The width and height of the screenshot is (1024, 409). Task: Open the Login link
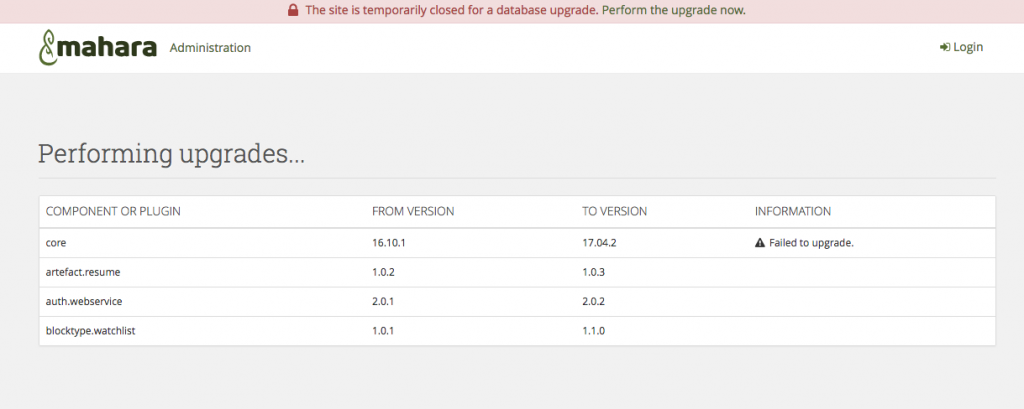click(961, 47)
